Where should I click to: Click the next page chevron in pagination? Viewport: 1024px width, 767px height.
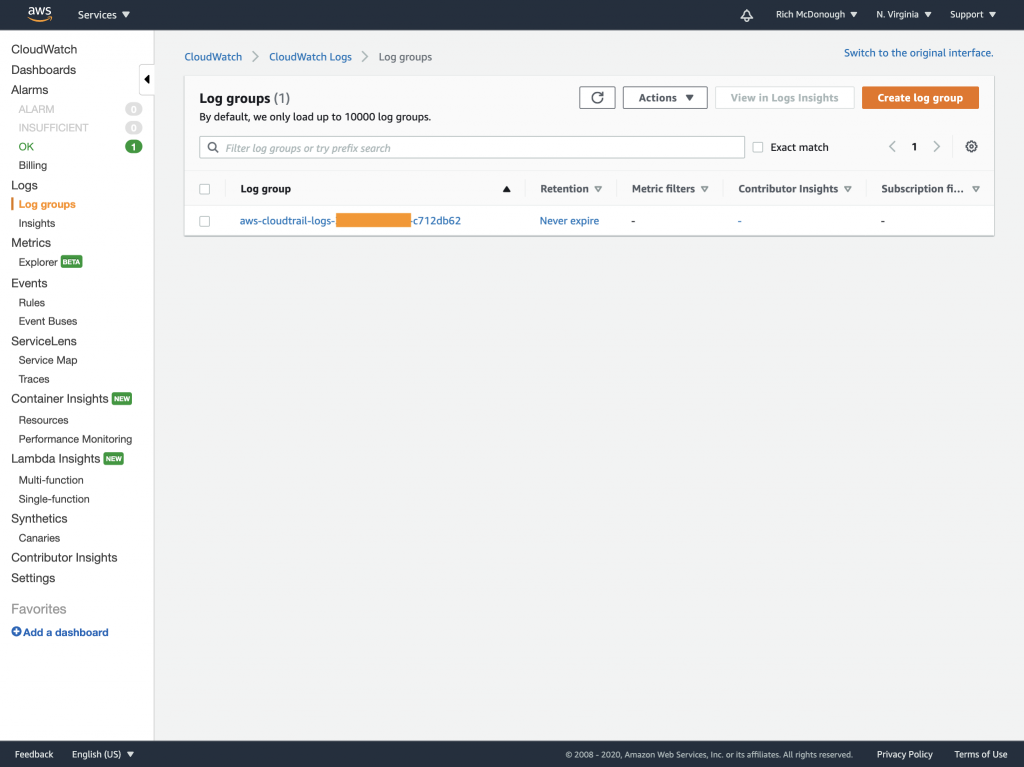tap(937, 146)
